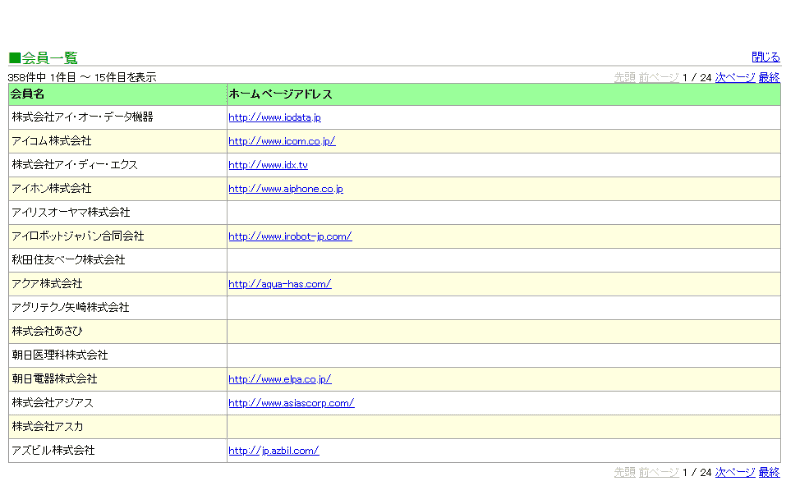Select the 秋田住友ベーク株式会社 row
800x495 pixels.
[x=394, y=260]
